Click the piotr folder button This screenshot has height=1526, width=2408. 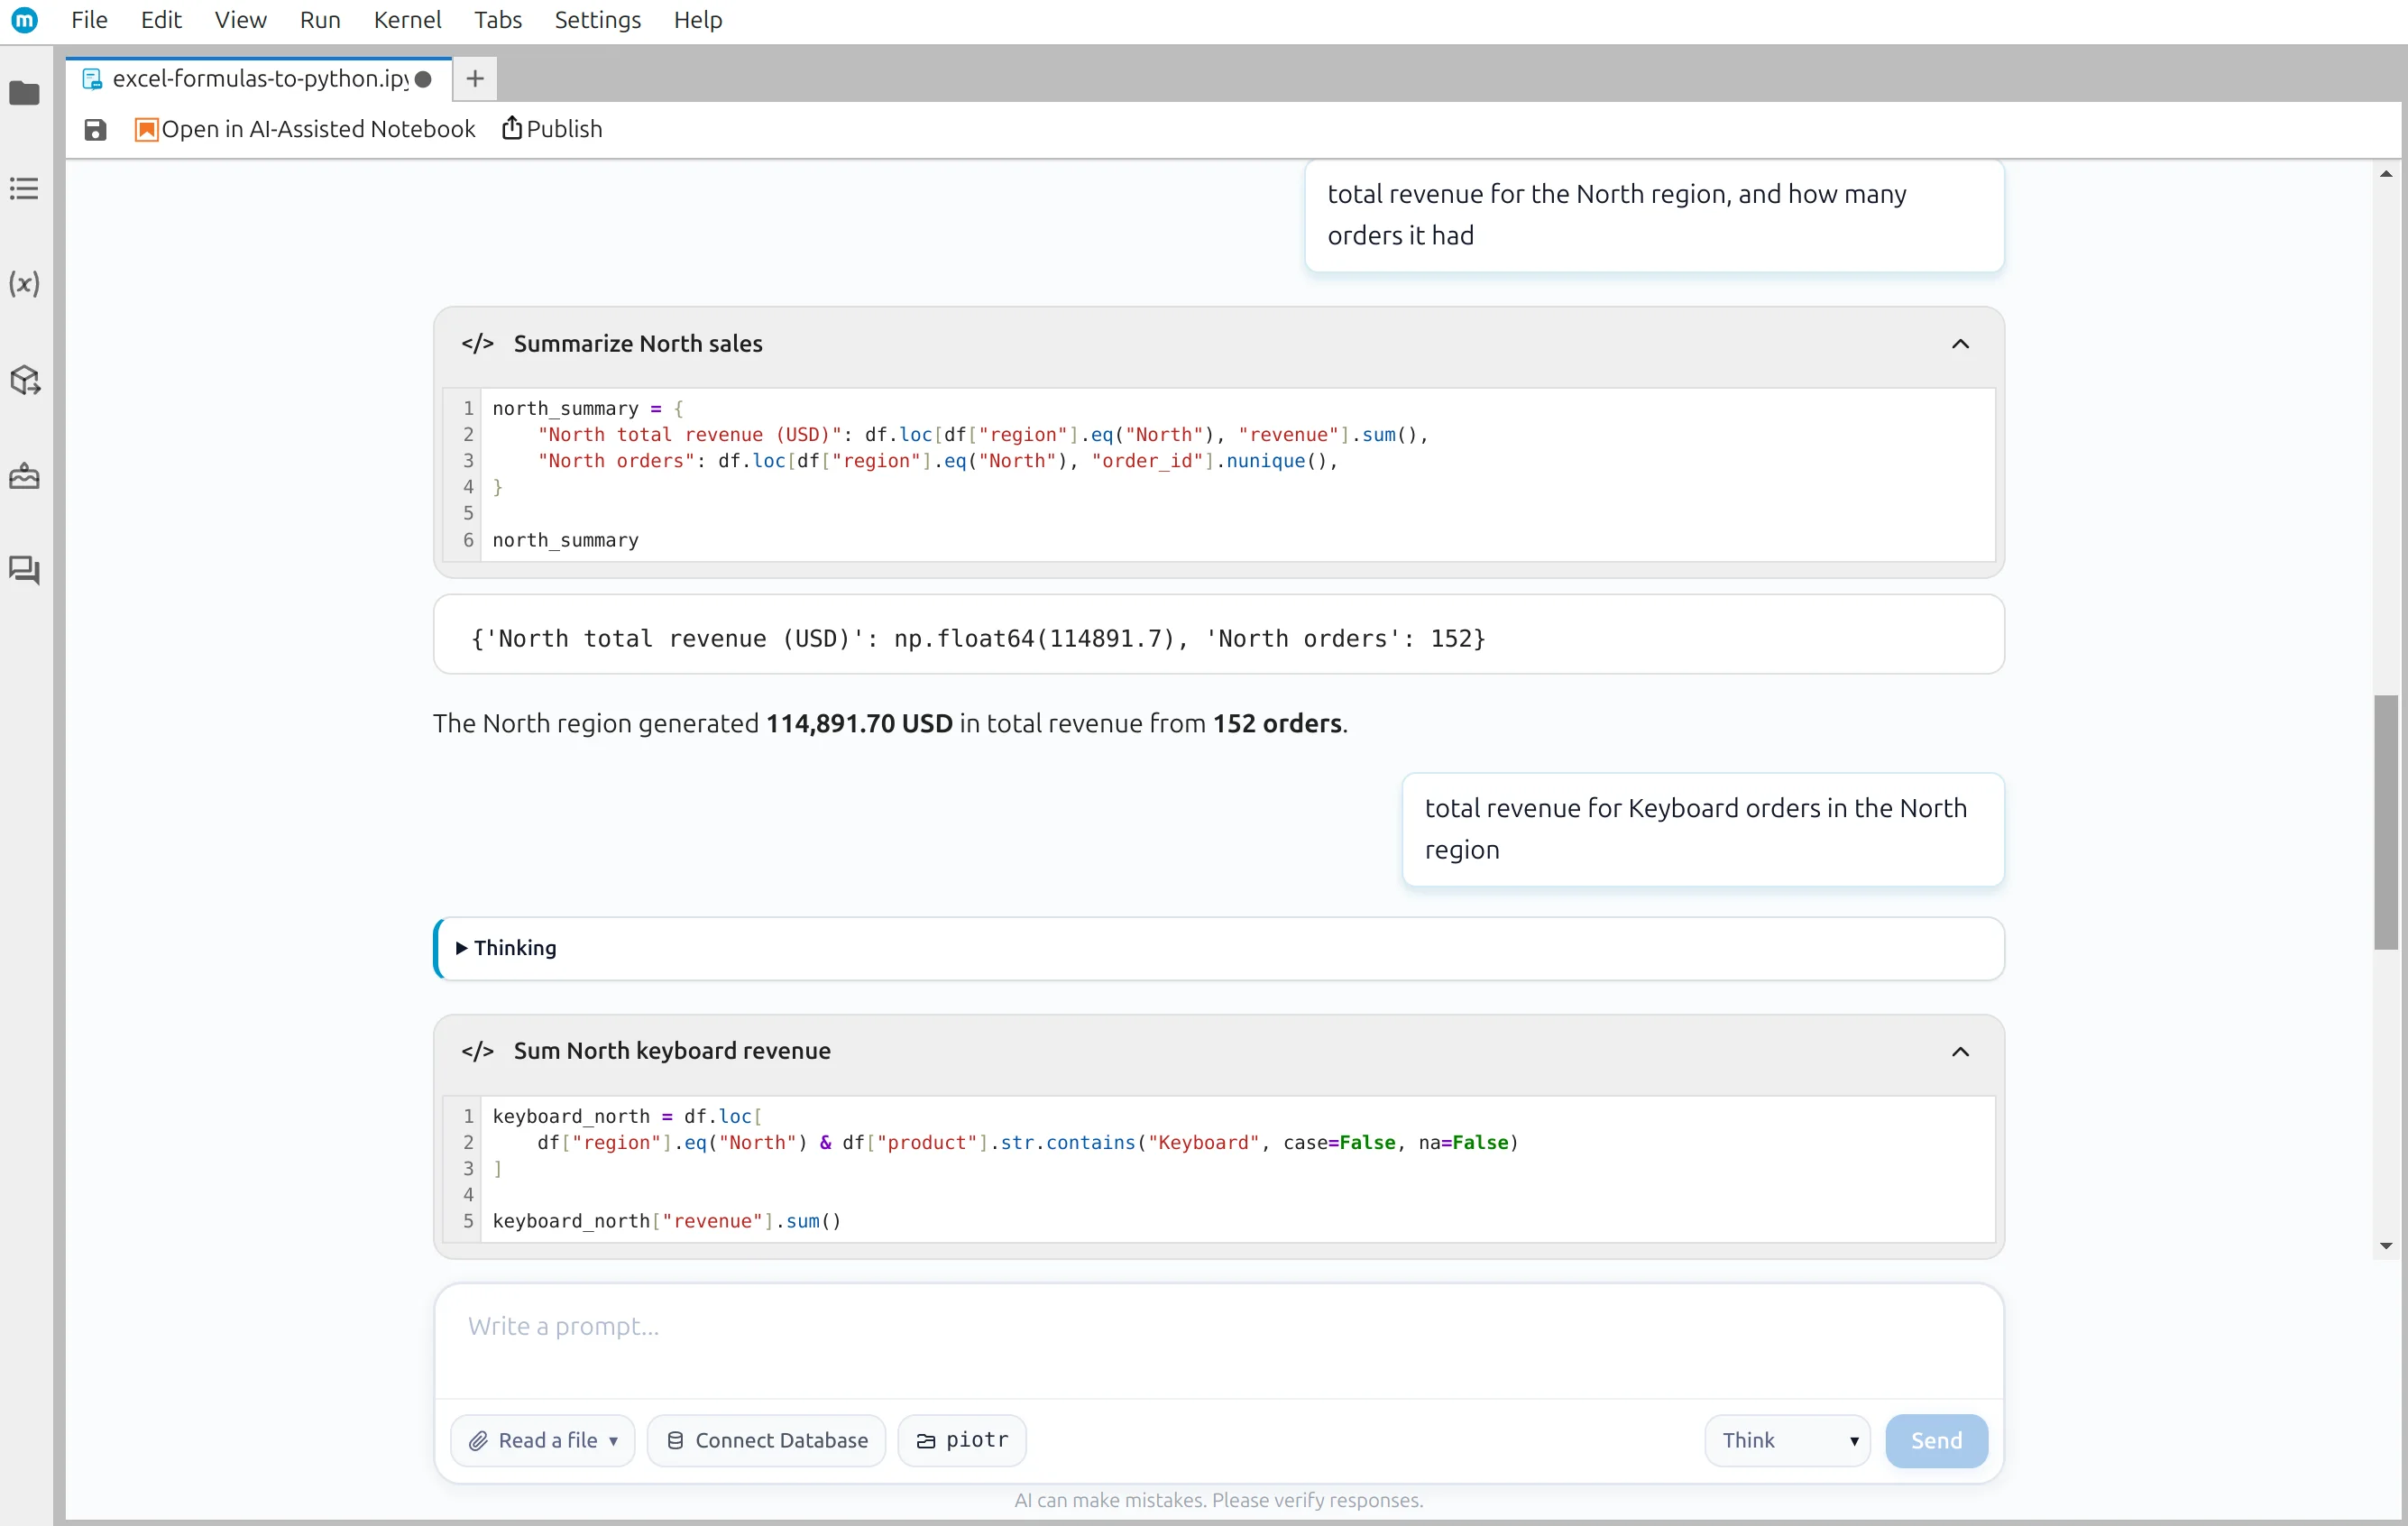962,1441
